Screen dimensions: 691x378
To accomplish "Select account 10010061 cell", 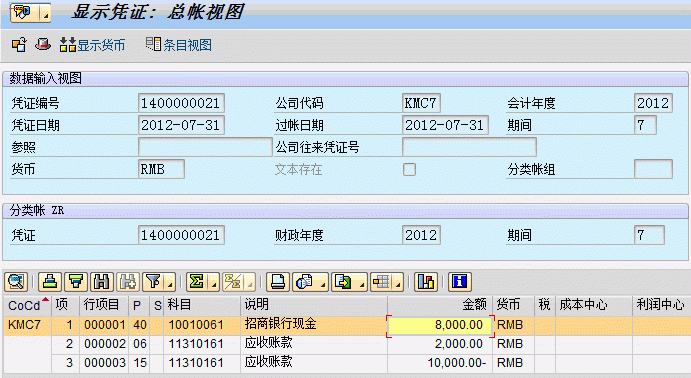I will click(x=202, y=325).
